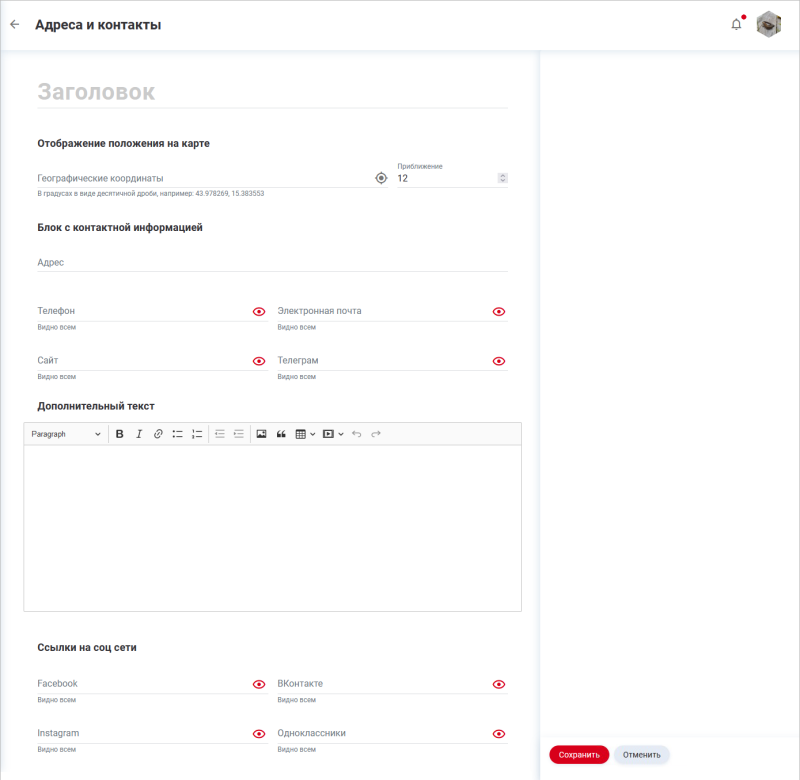The height and width of the screenshot is (780, 800).
Task: Toggle visibility of the Facebook link
Action: pyautogui.click(x=257, y=684)
